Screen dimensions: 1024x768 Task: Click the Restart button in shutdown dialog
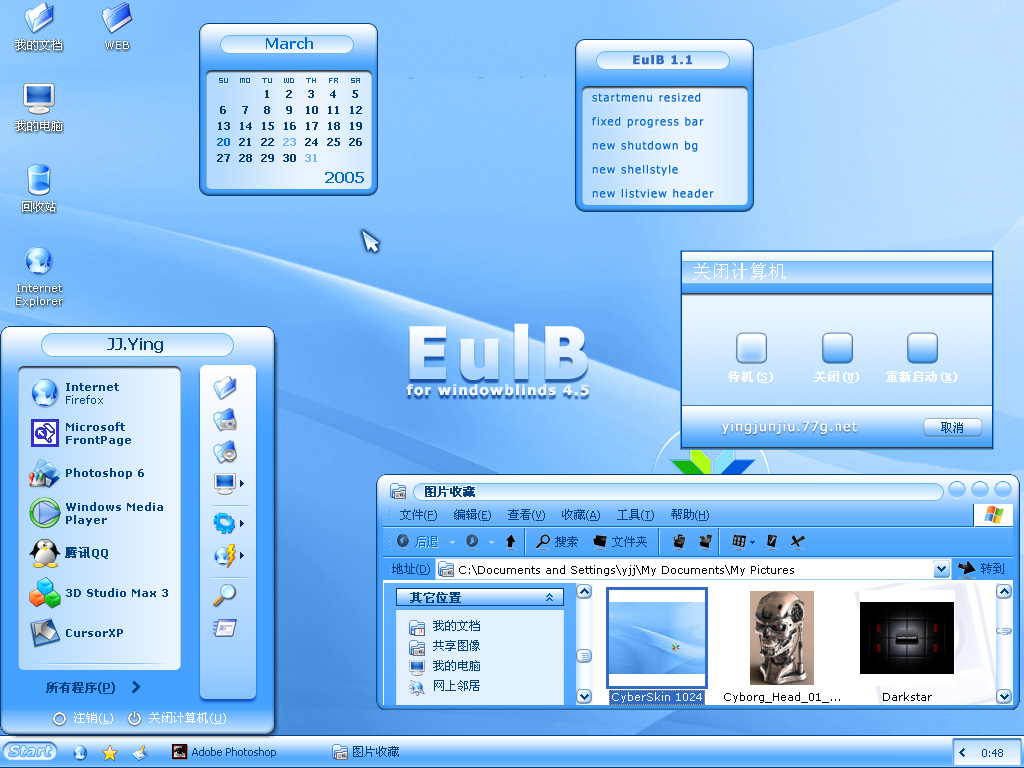pos(921,357)
